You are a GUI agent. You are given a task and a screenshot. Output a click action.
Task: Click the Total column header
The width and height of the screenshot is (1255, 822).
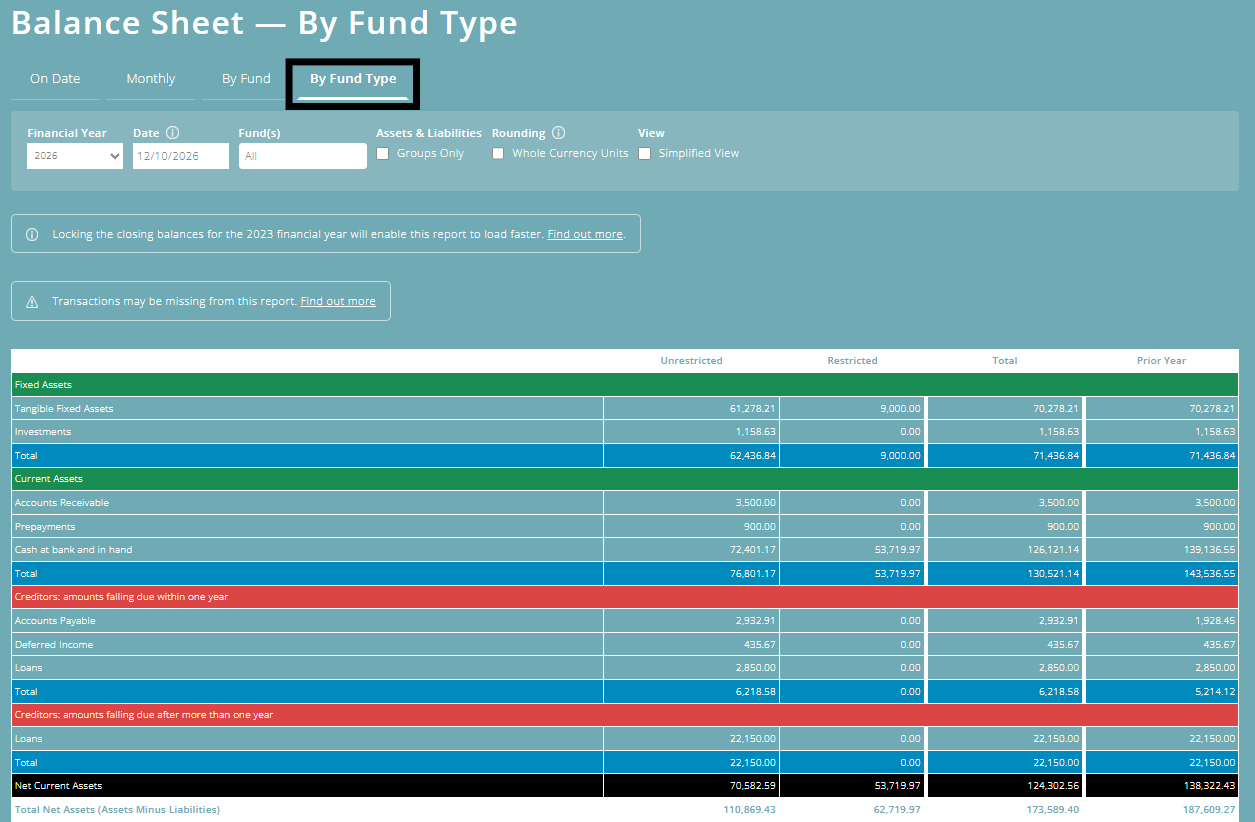(x=1005, y=361)
